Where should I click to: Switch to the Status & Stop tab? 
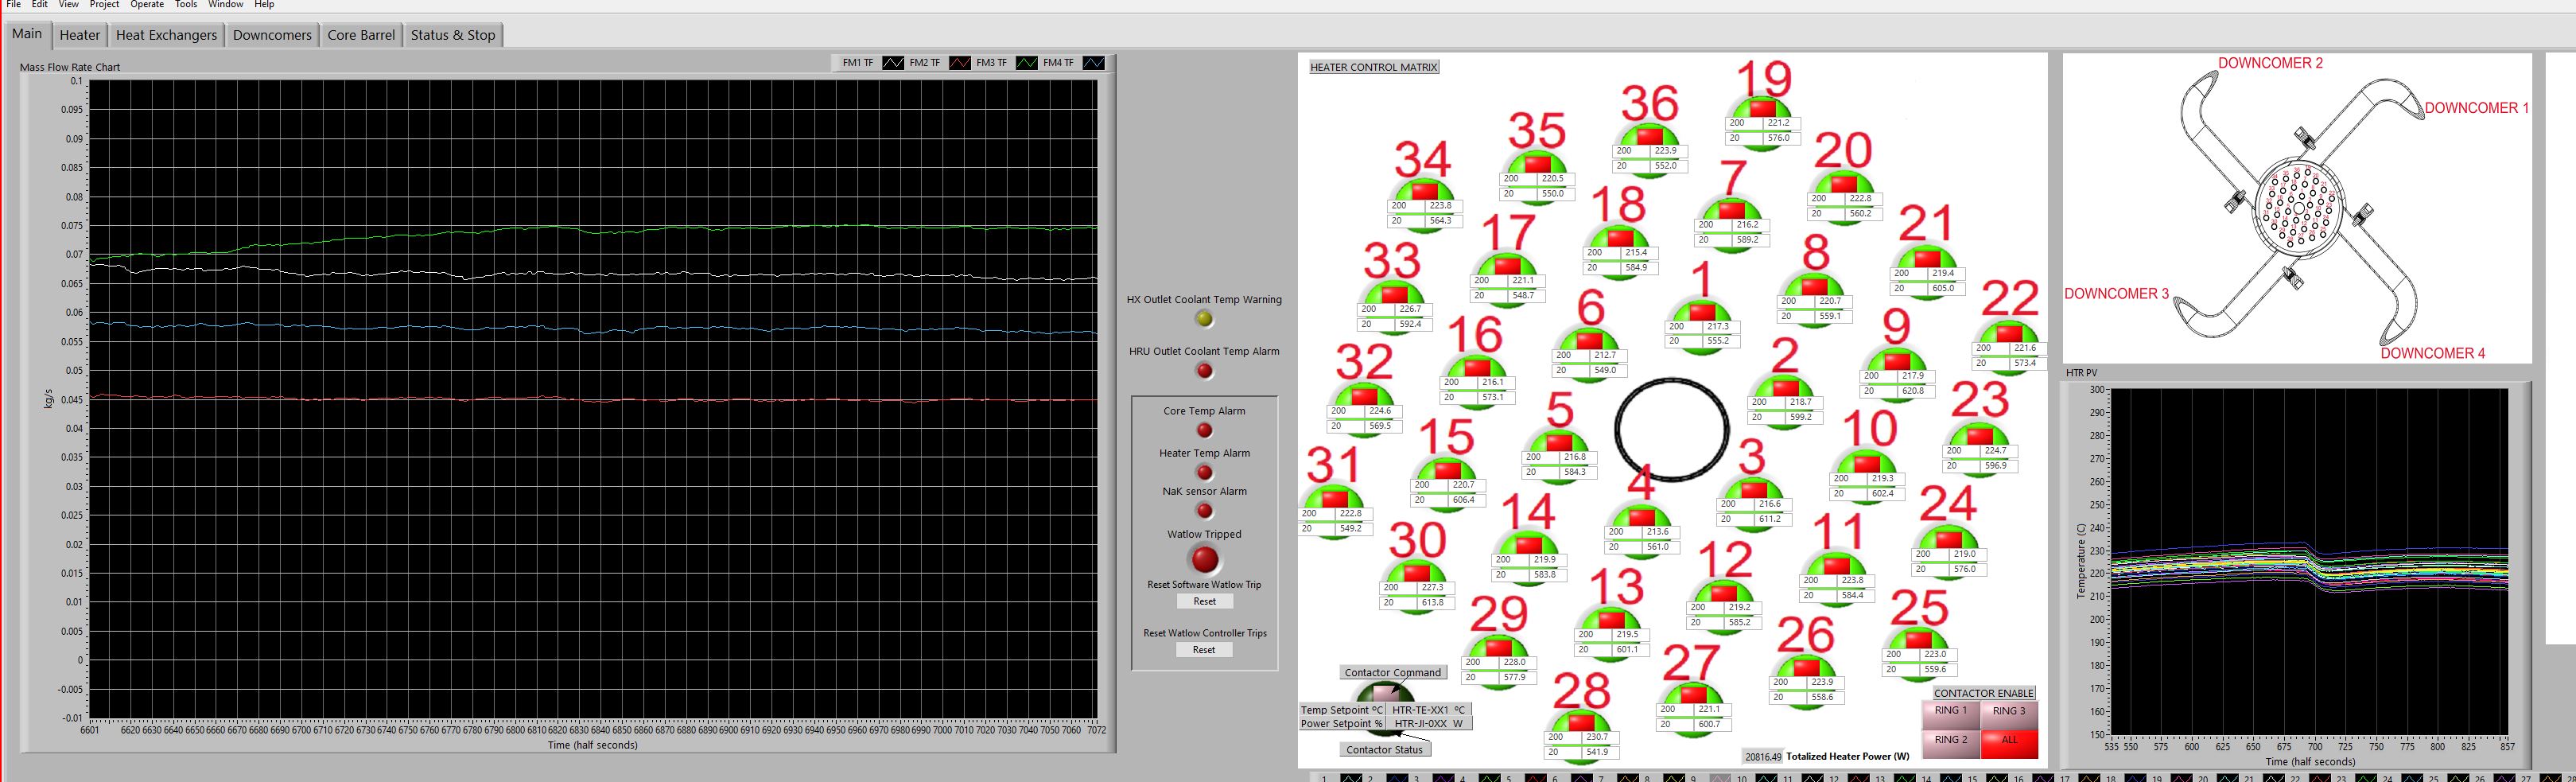tap(452, 35)
